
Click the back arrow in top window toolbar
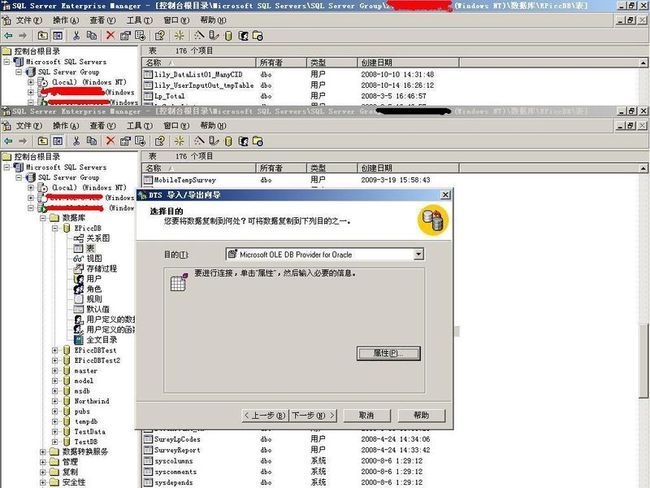pyautogui.click(x=8, y=36)
